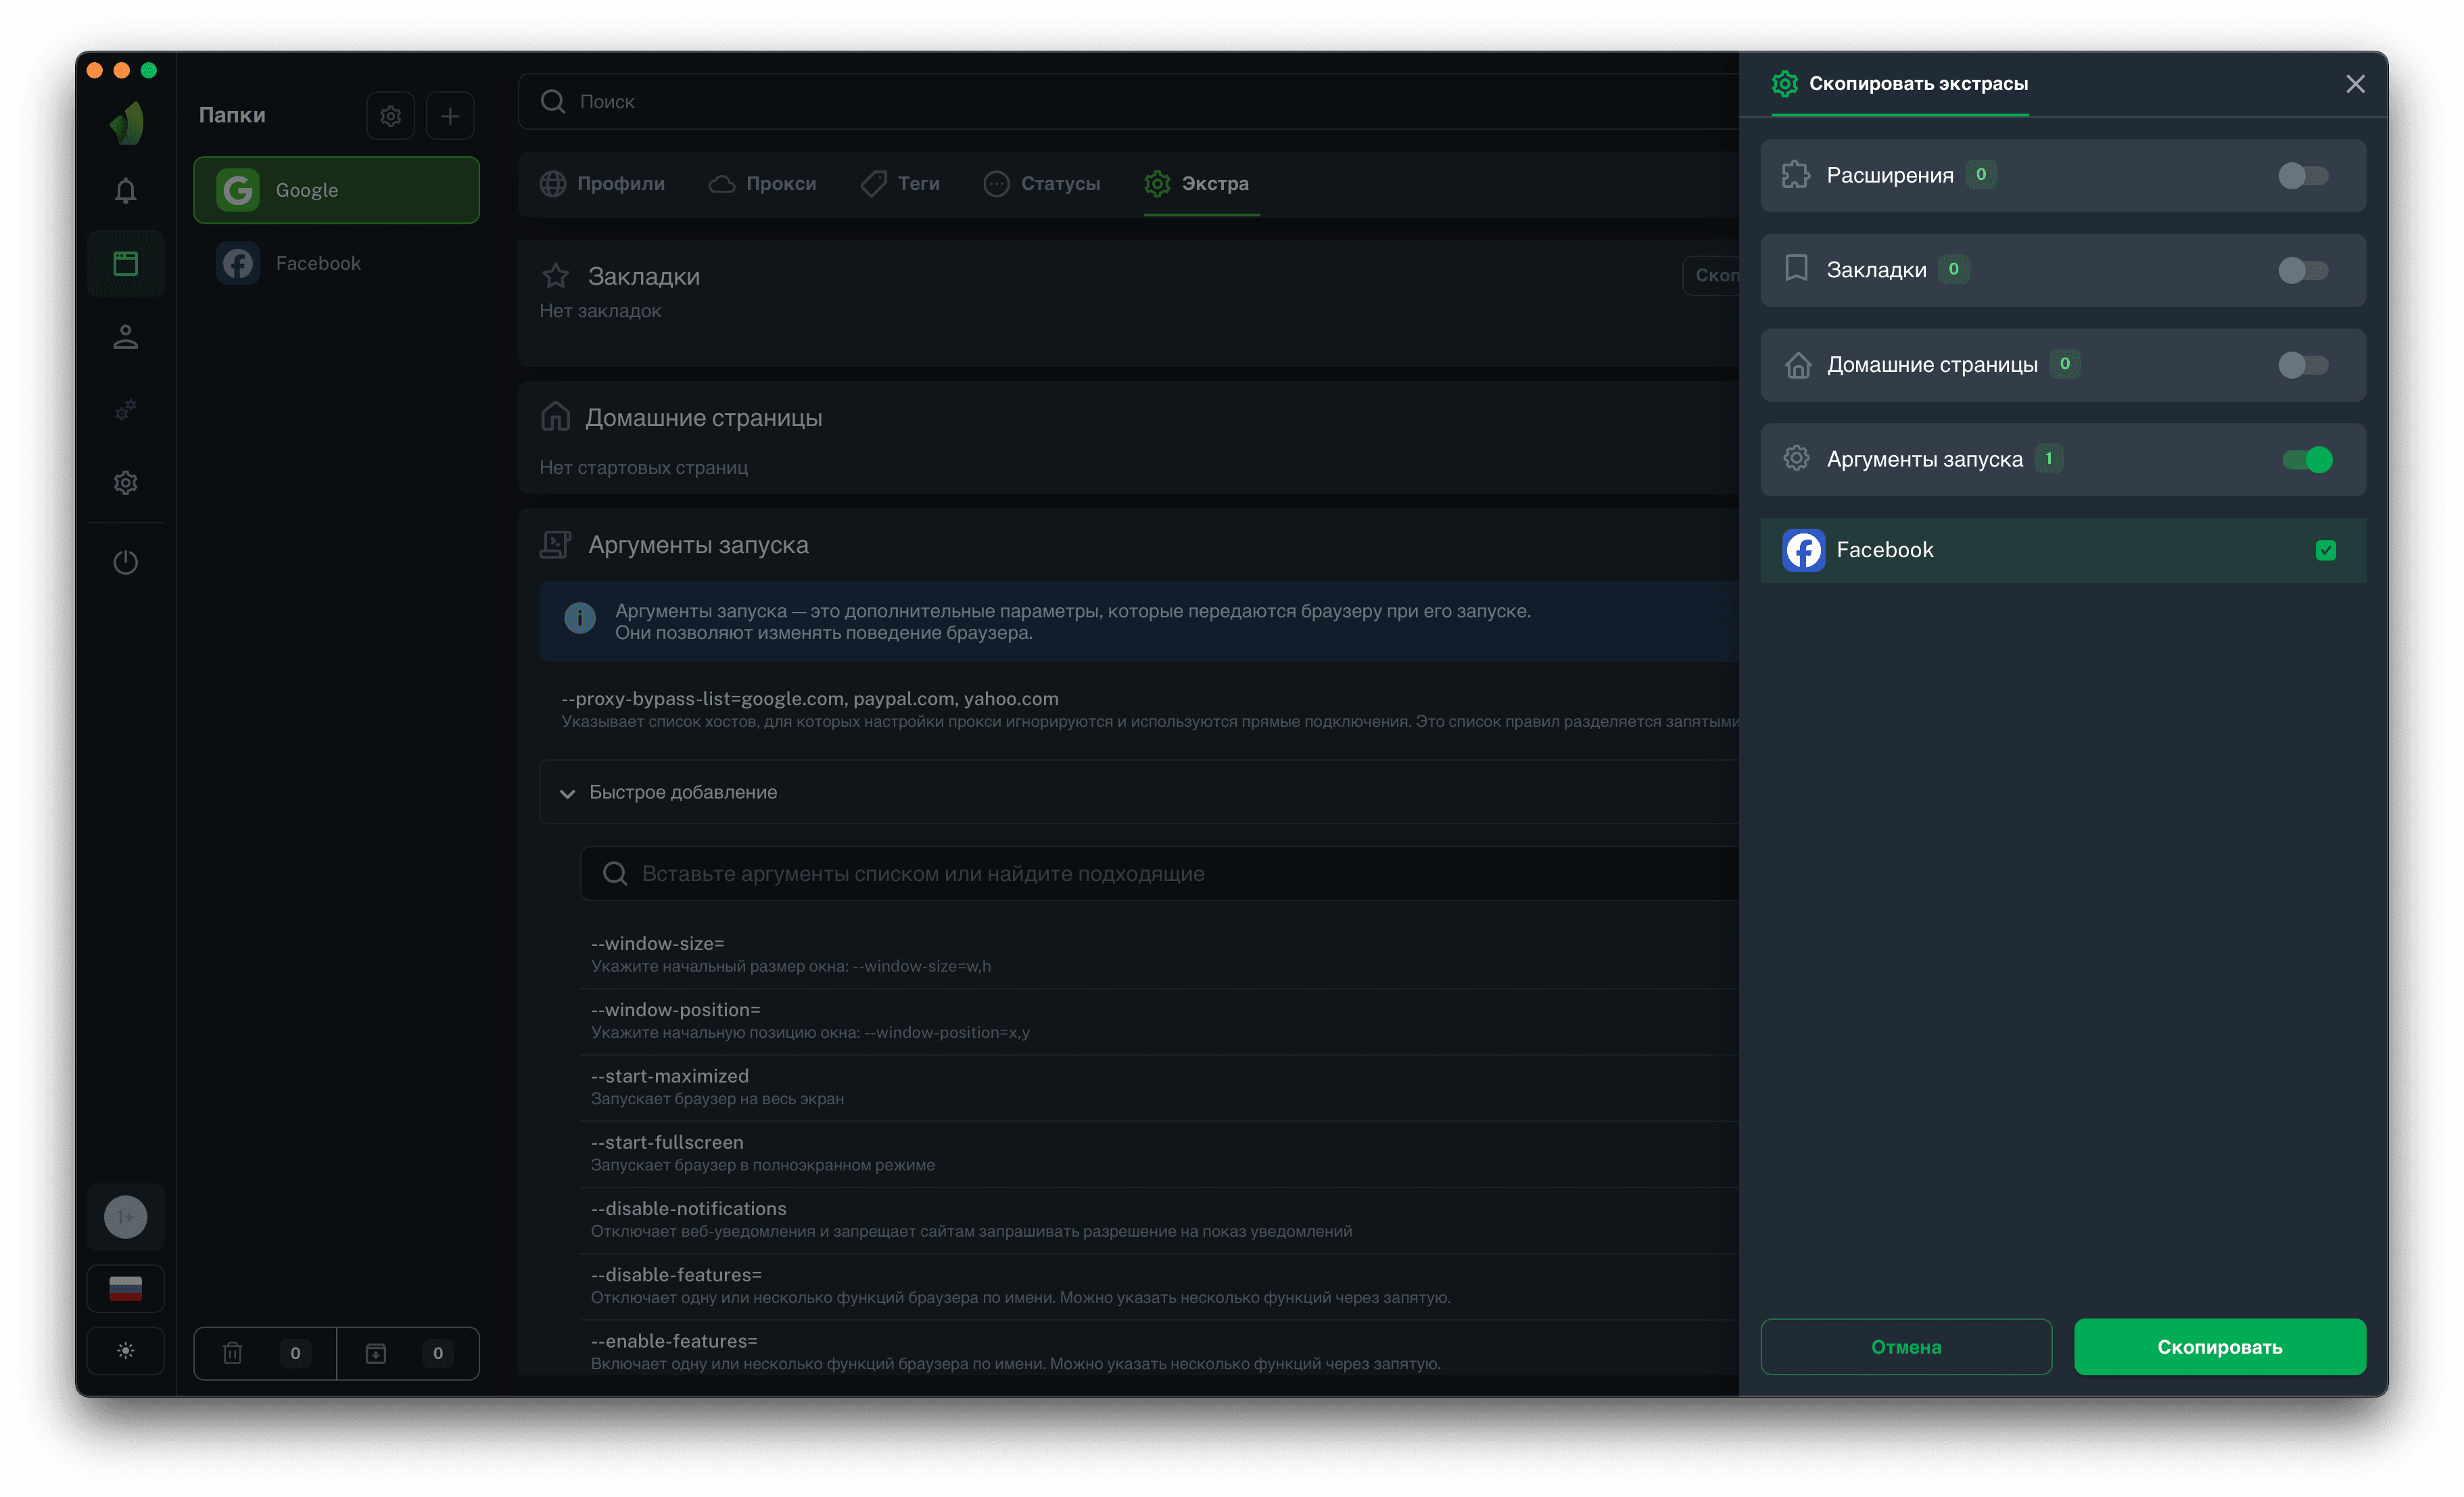2464x1497 pixels.
Task: Click the Facebook logo in the copy panel
Action: [1803, 550]
